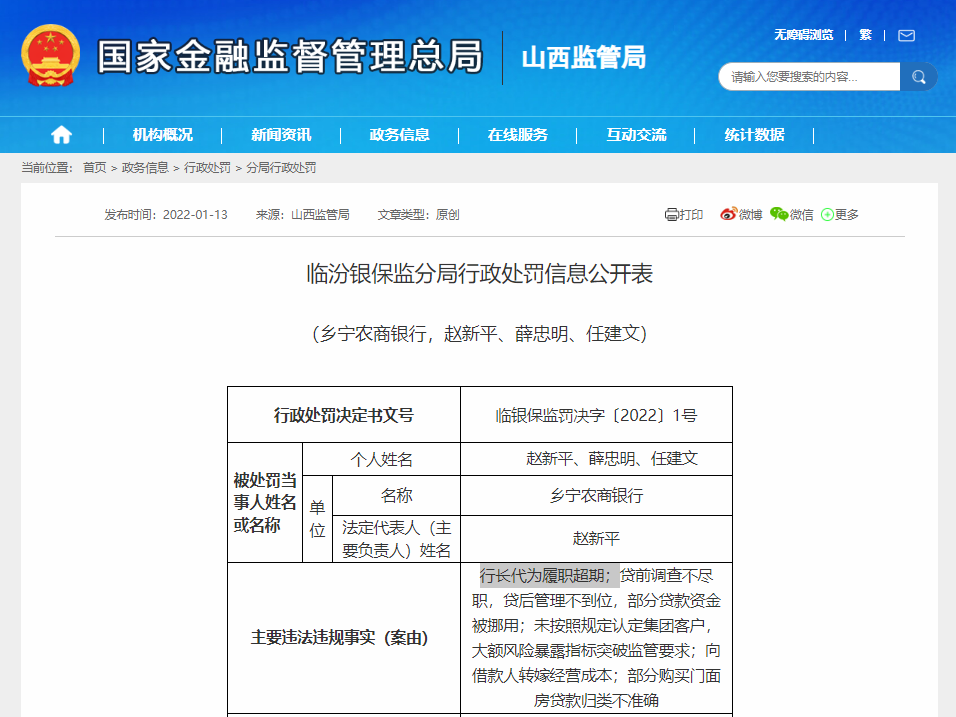The height and width of the screenshot is (717, 956).
Task: Click the 文章类型：原创 text
Action: (x=418, y=215)
